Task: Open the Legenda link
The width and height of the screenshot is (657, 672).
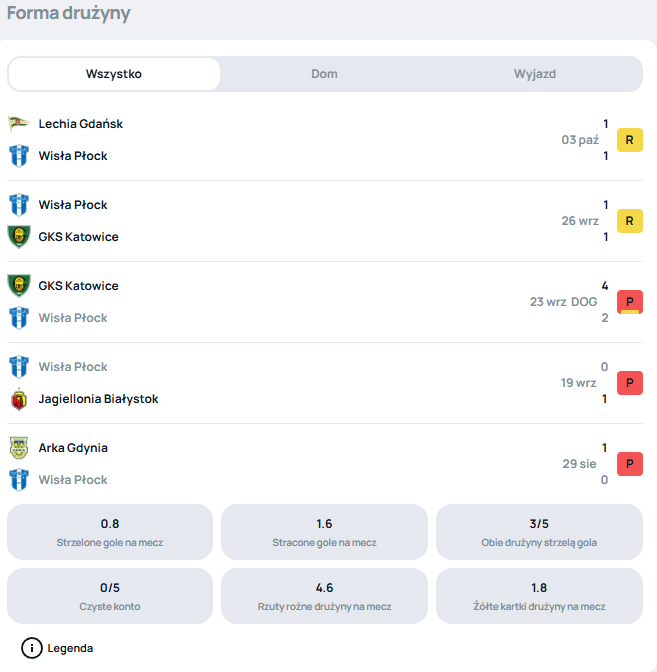Action: [70, 648]
